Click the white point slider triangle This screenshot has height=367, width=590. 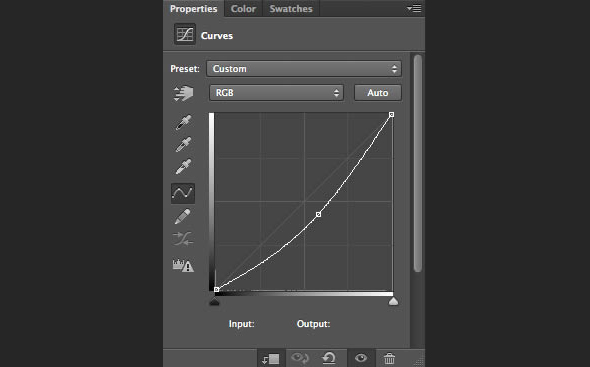pos(393,301)
